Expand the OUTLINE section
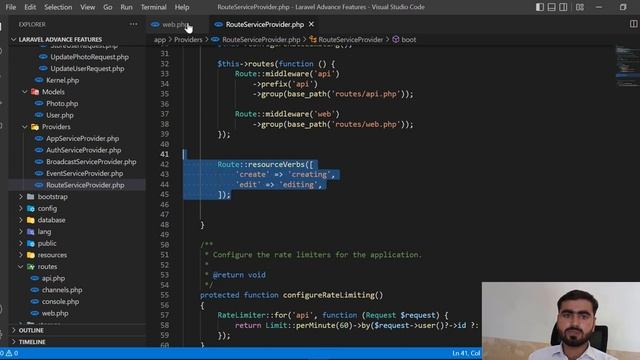The width and height of the screenshot is (640, 360). (x=31, y=330)
